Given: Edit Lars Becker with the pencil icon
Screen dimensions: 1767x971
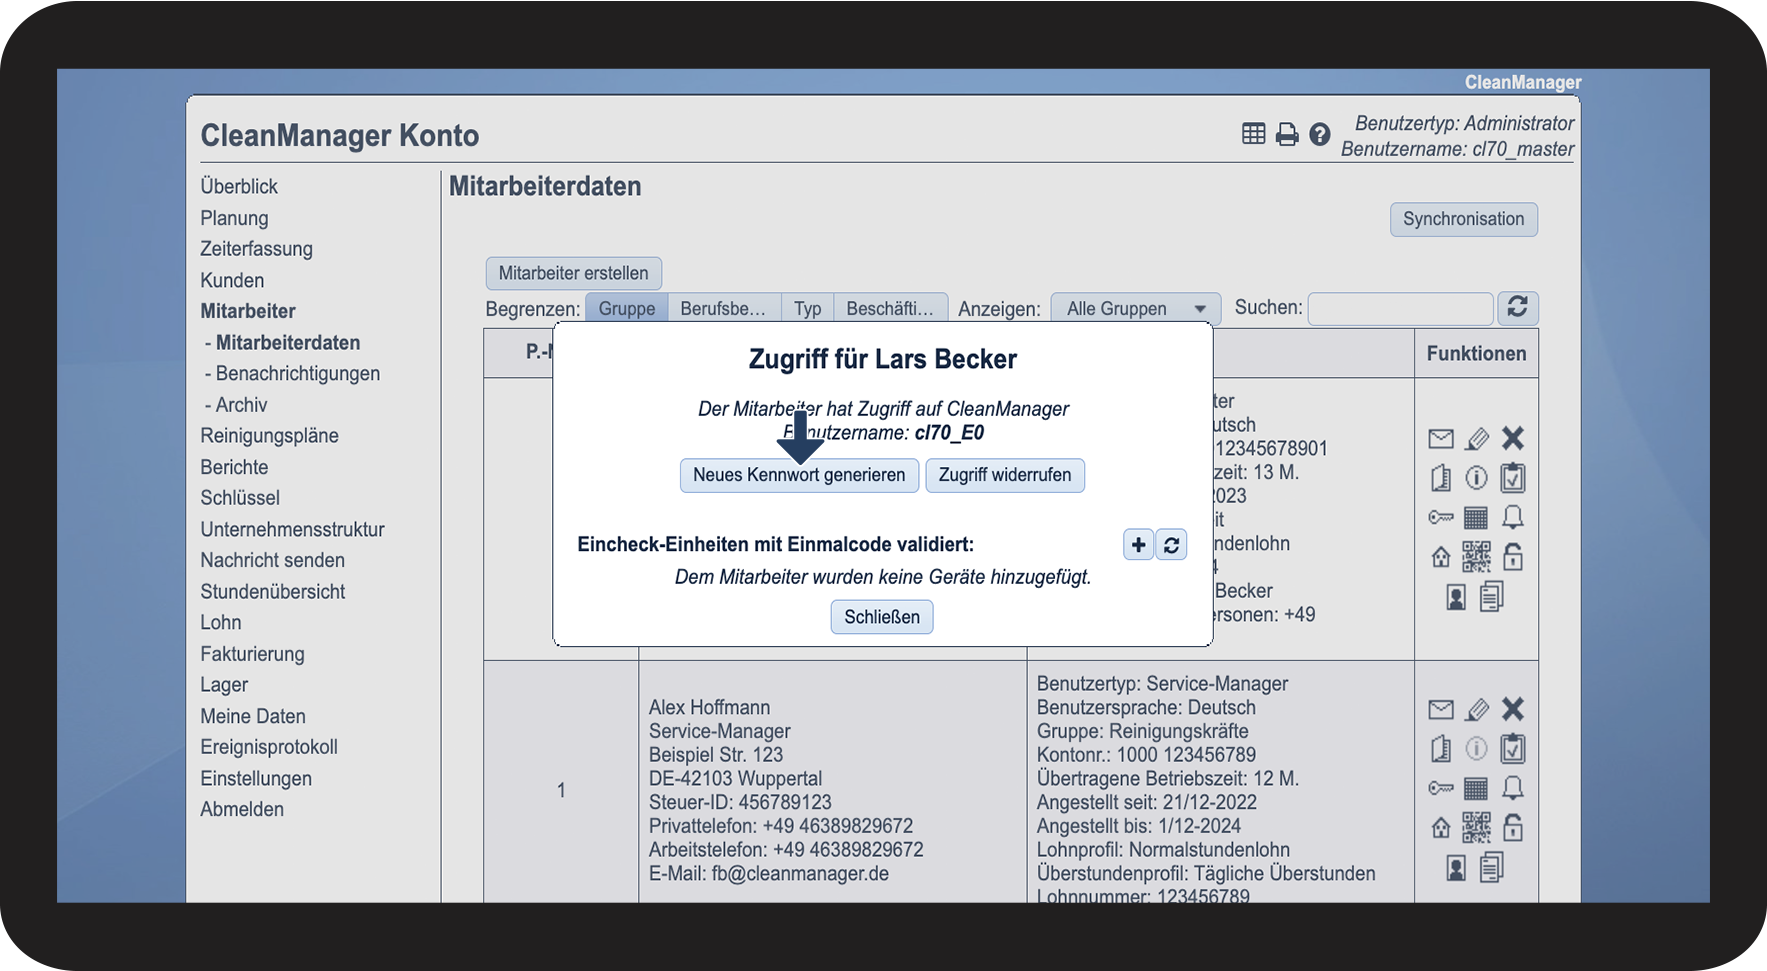Looking at the screenshot, I should [x=1476, y=438].
